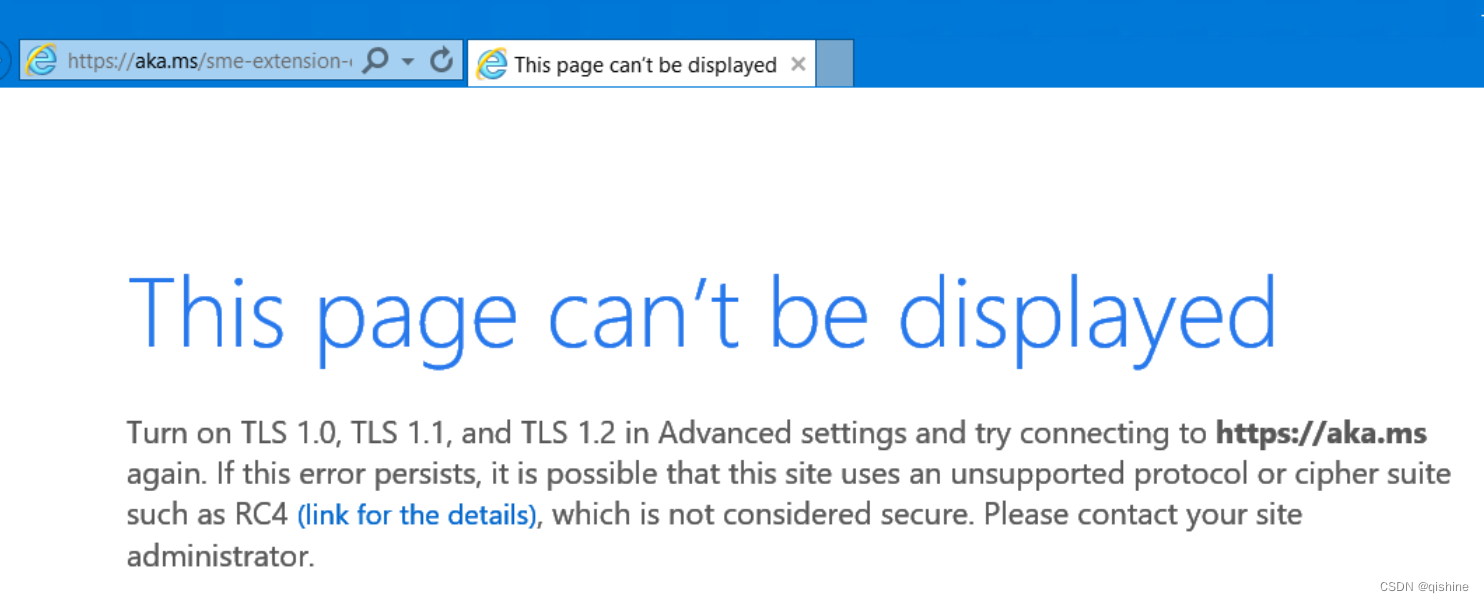1484x603 pixels.
Task: Click the tab title text 'This page can't be displayed'
Action: (x=643, y=64)
